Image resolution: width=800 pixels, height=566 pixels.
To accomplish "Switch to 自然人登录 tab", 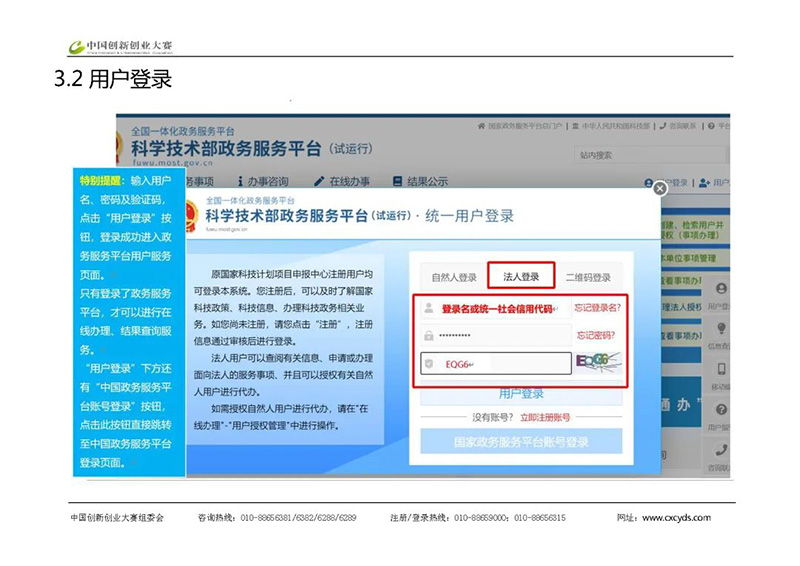I will click(454, 277).
